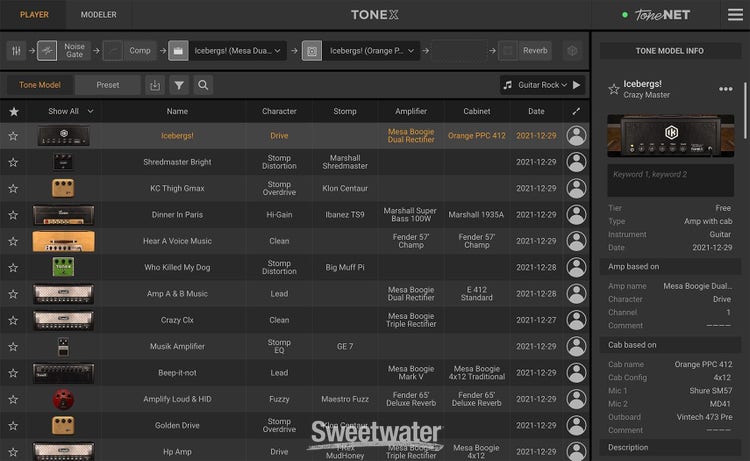
Task: Select the Beep-it-not row name
Action: click(177, 373)
